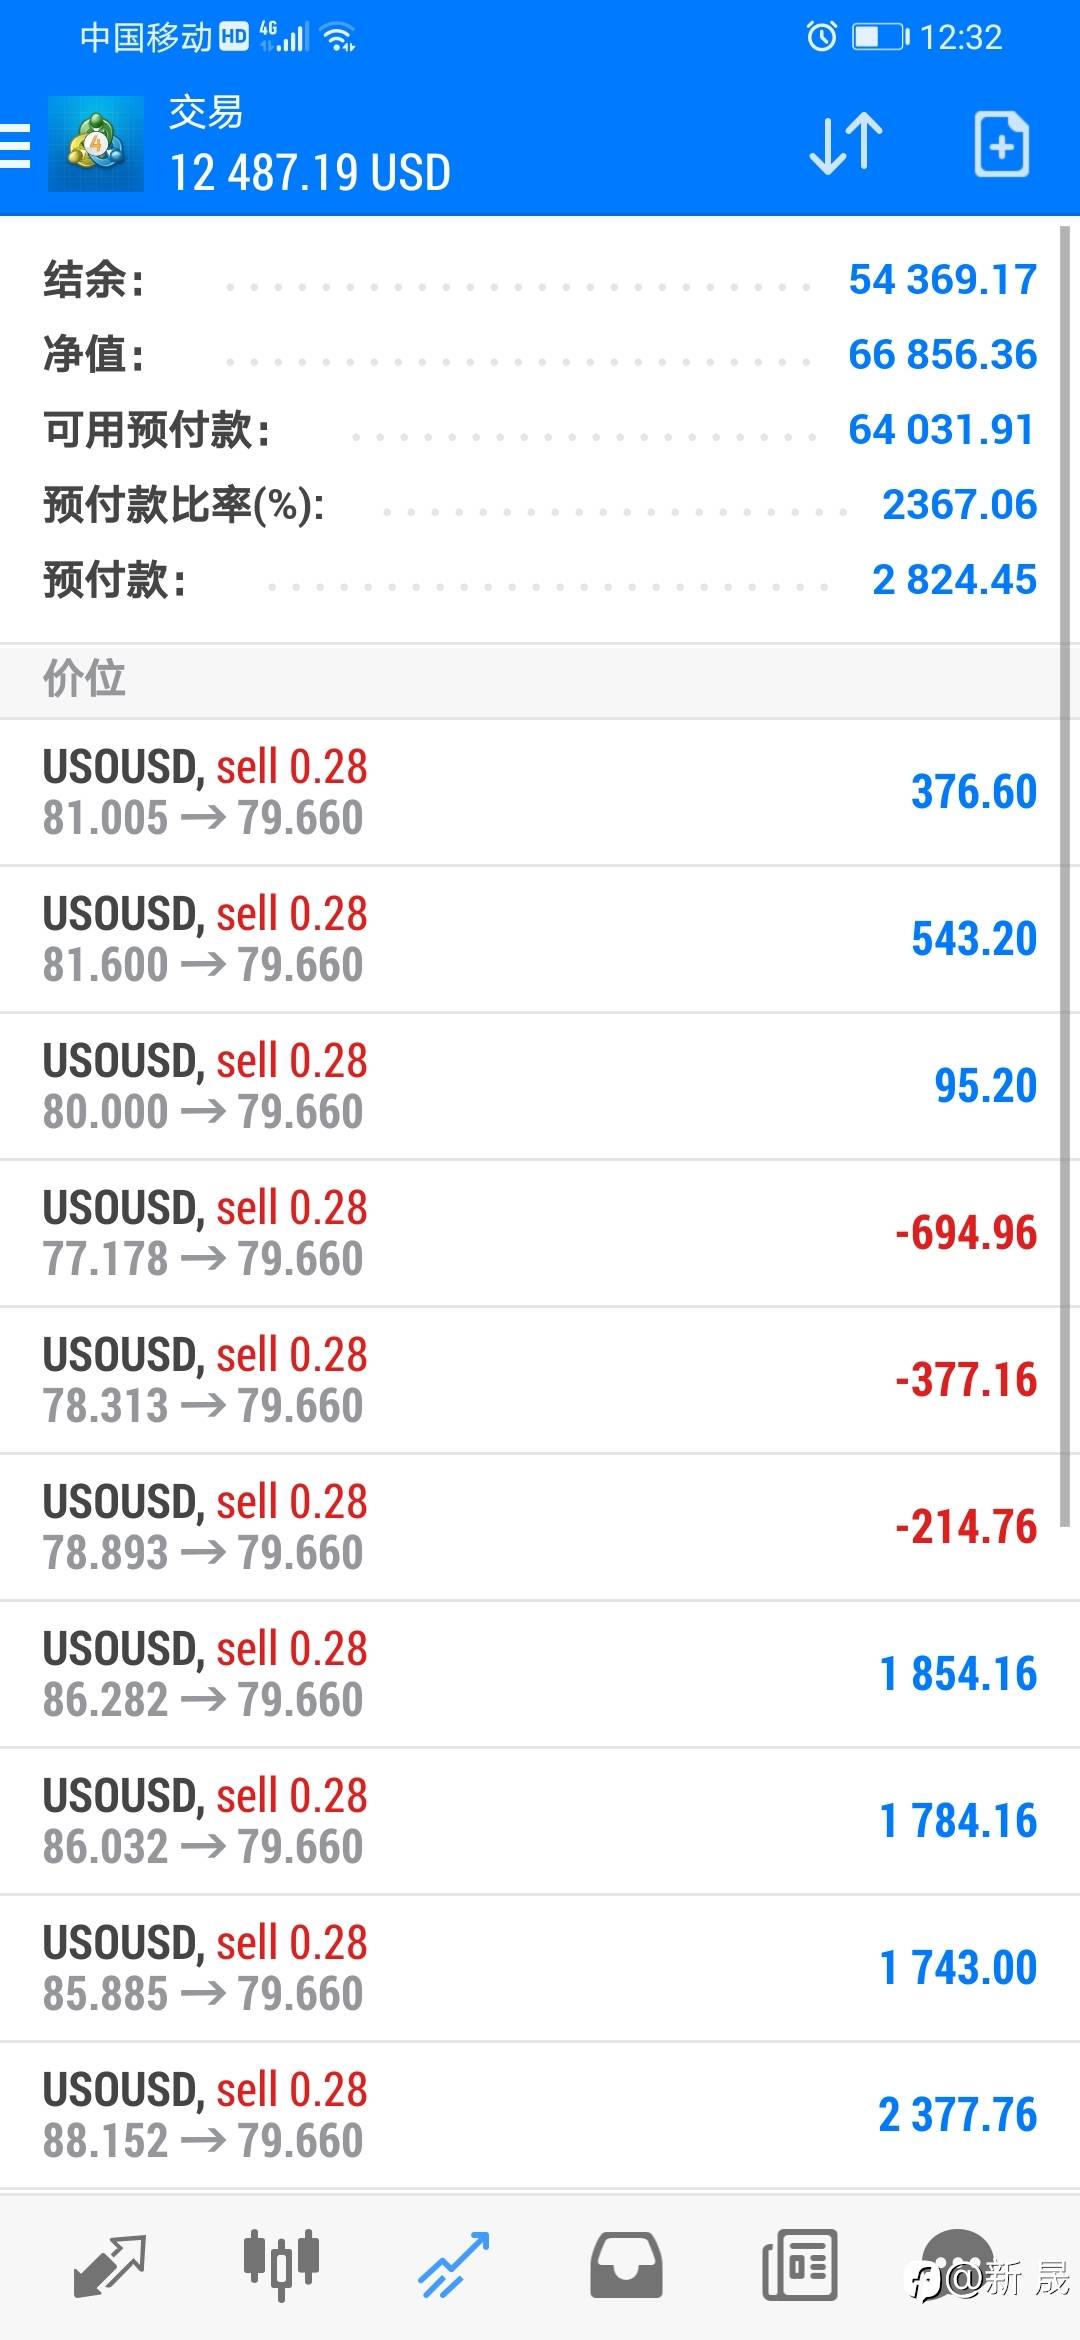Open the Chat messages tab
This screenshot has height=2340, width=1080.
(x=958, y=2265)
